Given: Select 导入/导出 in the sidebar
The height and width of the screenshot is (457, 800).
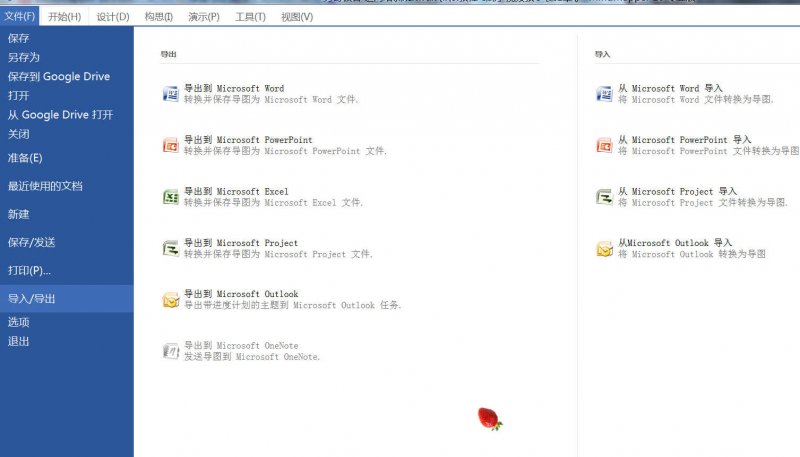Looking at the screenshot, I should tap(67, 299).
